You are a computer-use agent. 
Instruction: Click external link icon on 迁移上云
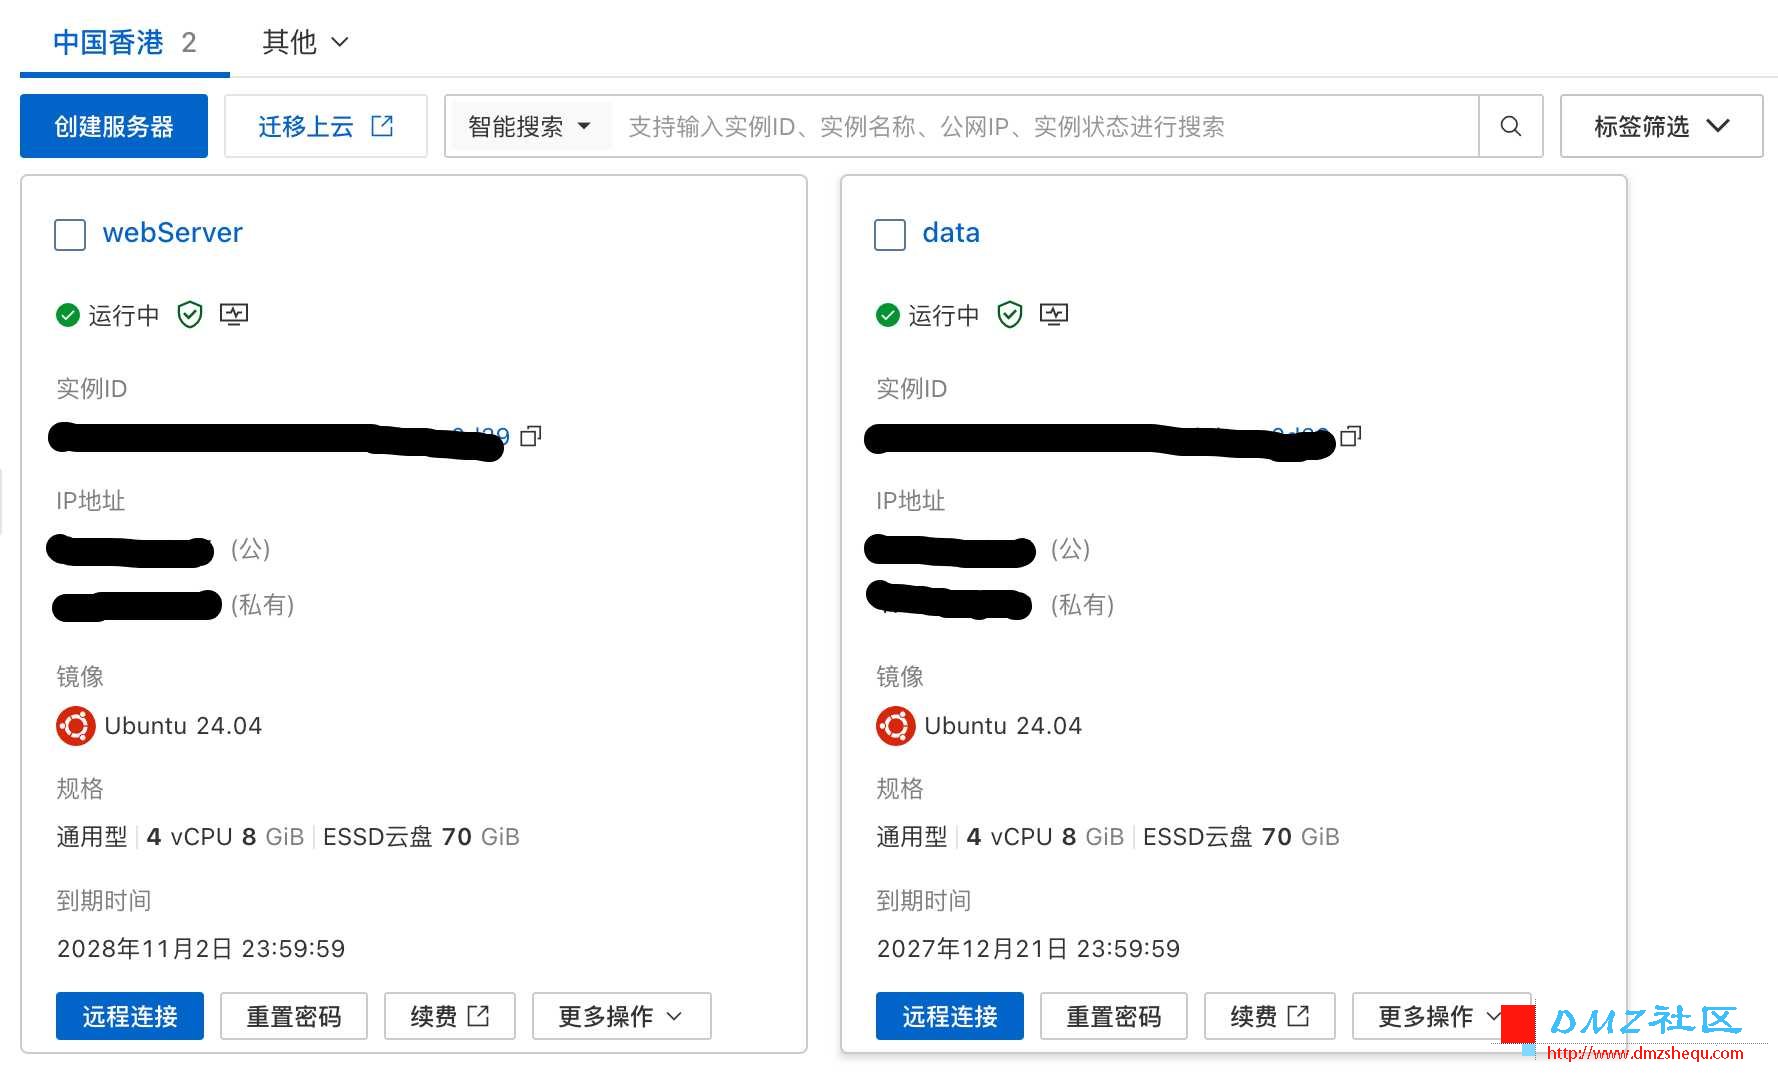[382, 126]
